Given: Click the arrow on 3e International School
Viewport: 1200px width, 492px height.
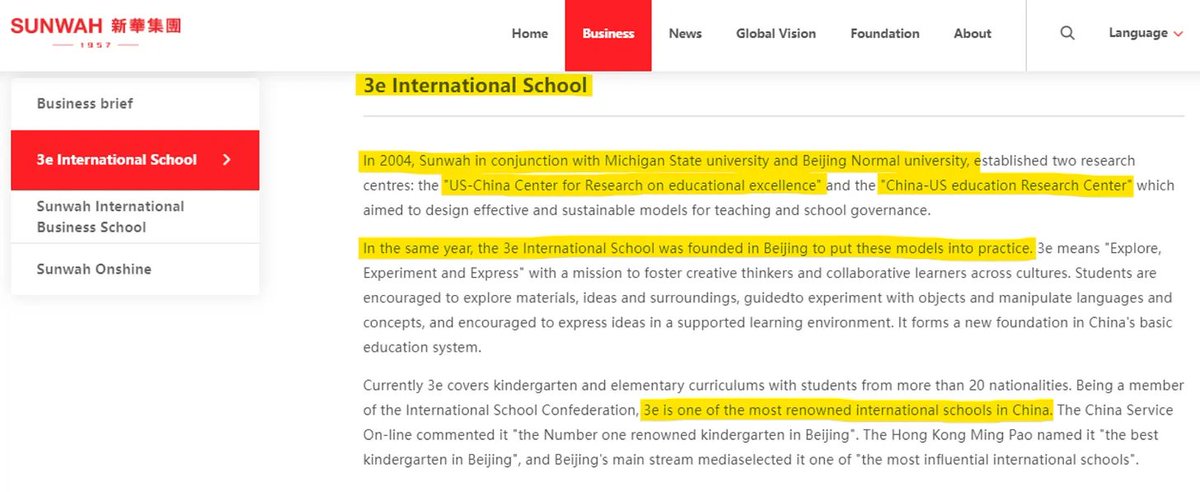Looking at the screenshot, I should tap(227, 160).
